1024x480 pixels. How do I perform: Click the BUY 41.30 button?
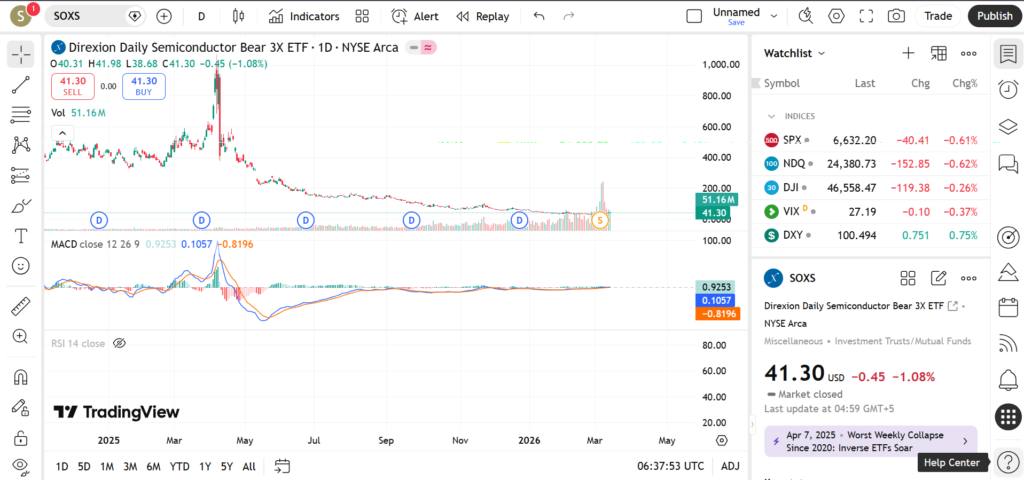pyautogui.click(x=144, y=86)
